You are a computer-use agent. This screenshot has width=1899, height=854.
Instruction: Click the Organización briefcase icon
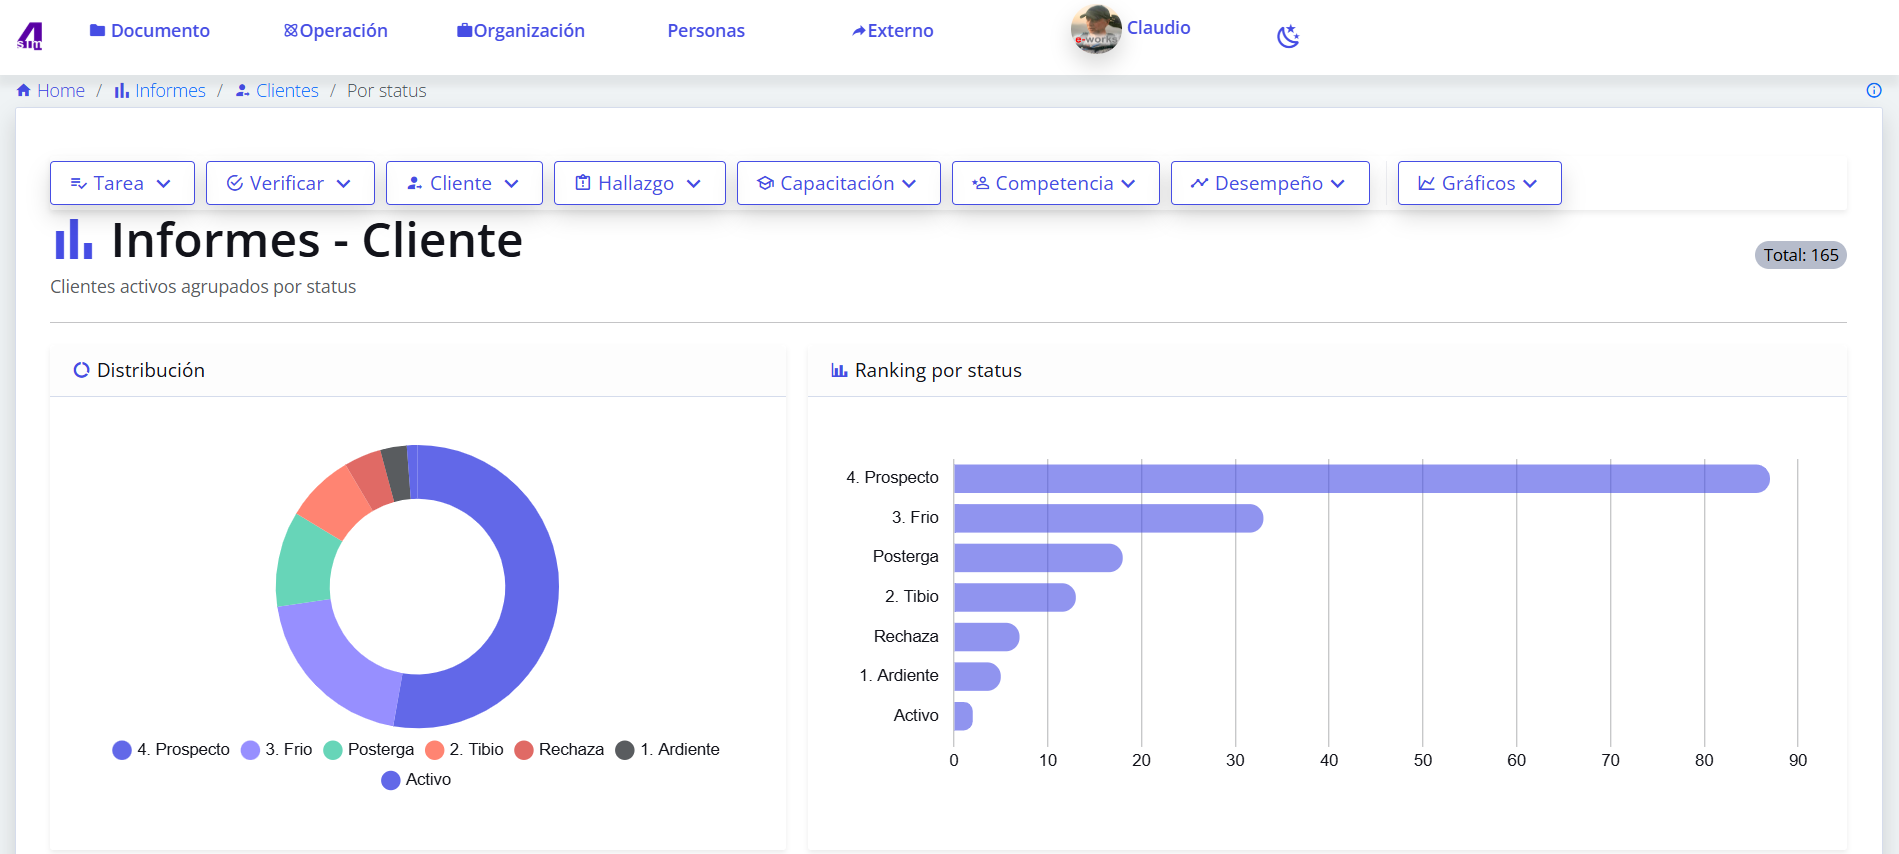click(464, 30)
